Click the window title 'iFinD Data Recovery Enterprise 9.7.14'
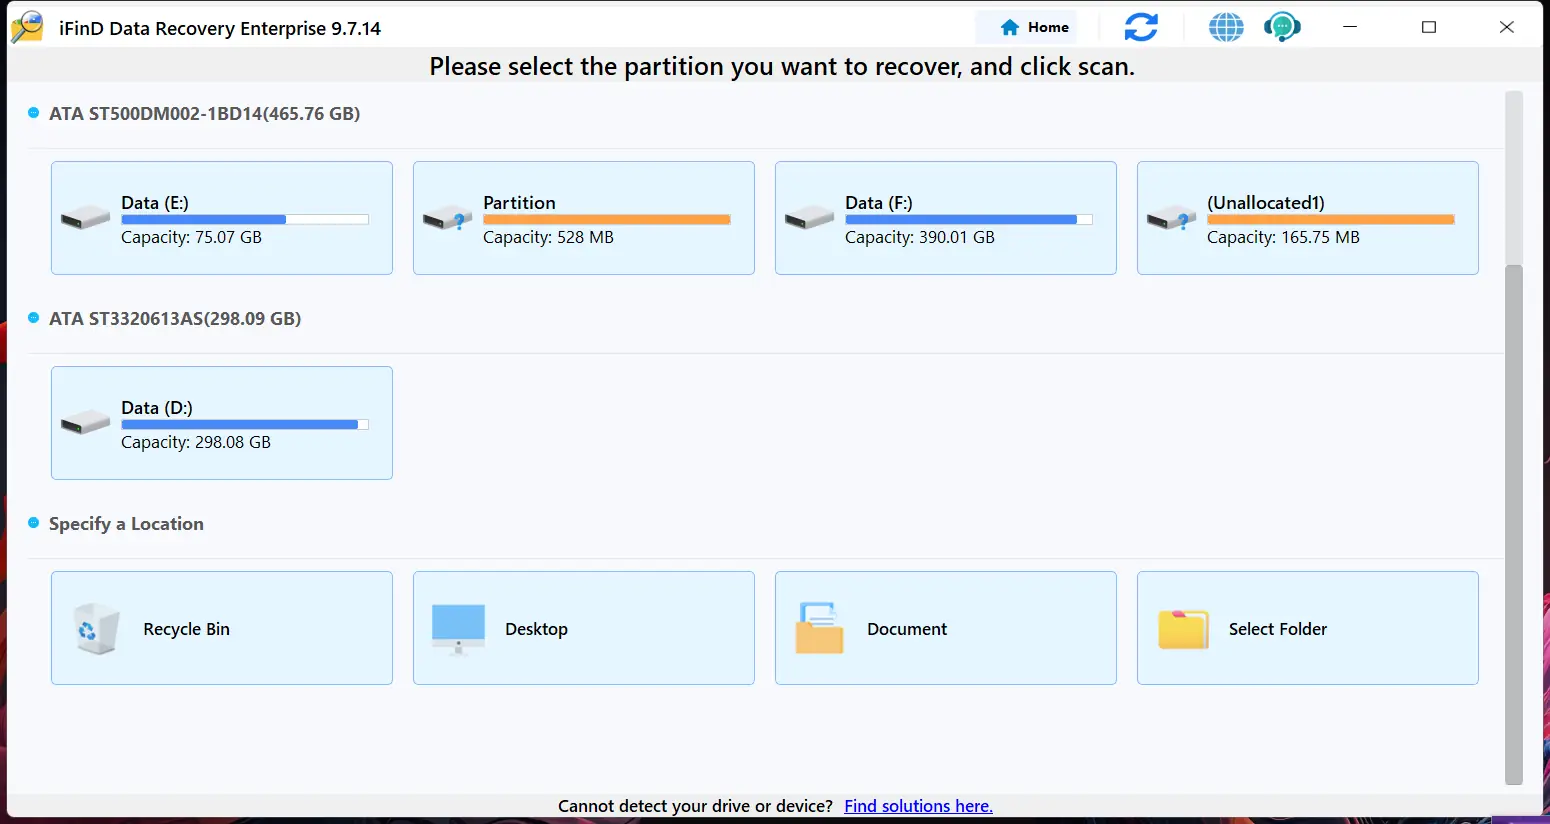The height and width of the screenshot is (824, 1550). pyautogui.click(x=220, y=28)
